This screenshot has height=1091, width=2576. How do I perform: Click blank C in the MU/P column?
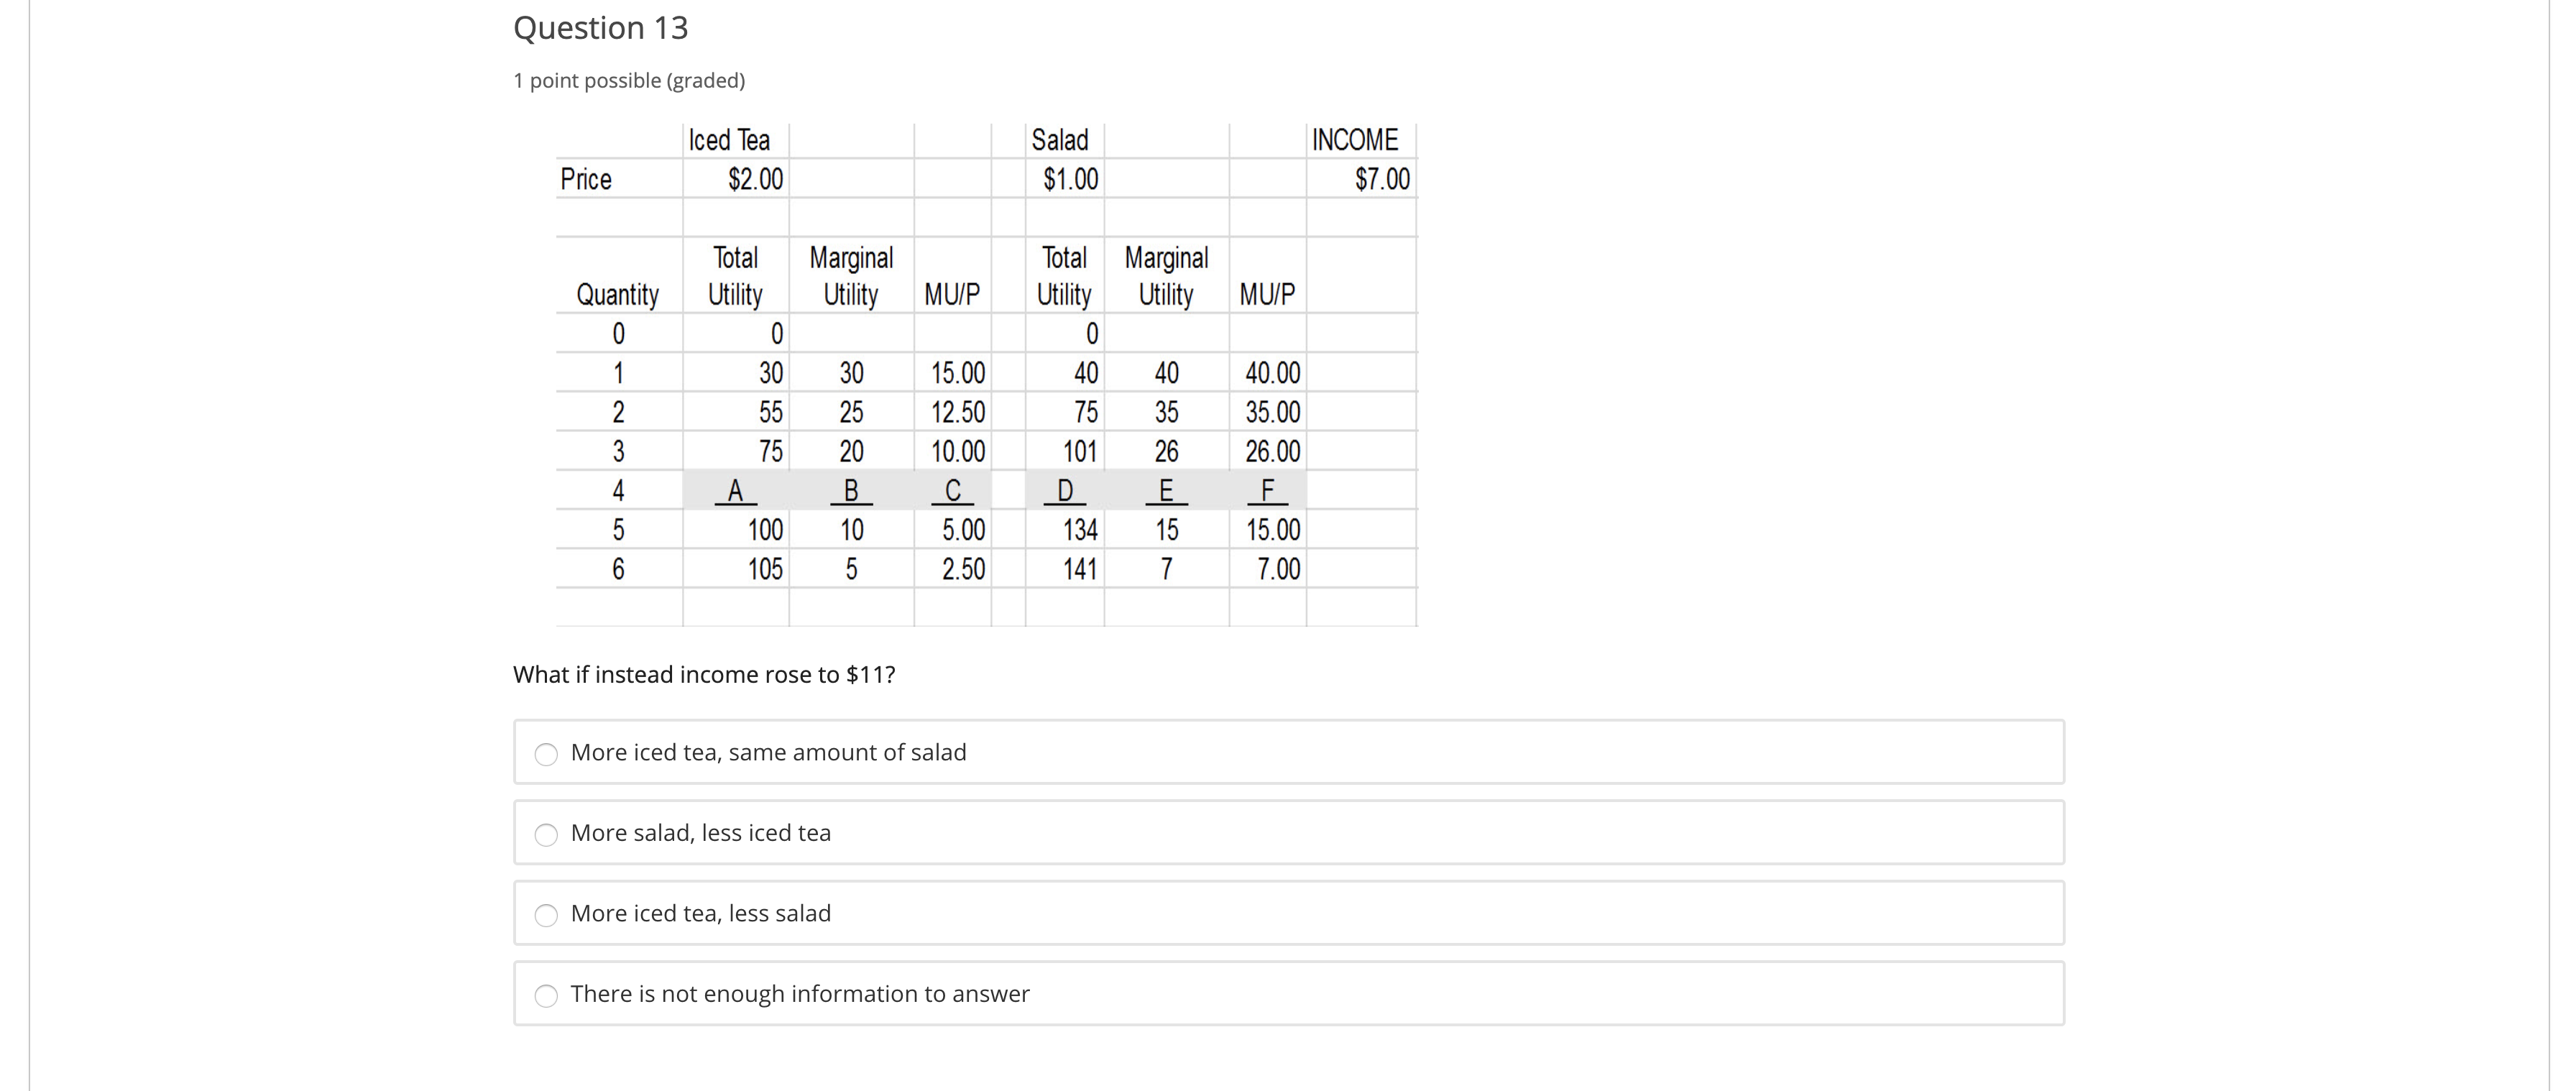pyautogui.click(x=953, y=490)
